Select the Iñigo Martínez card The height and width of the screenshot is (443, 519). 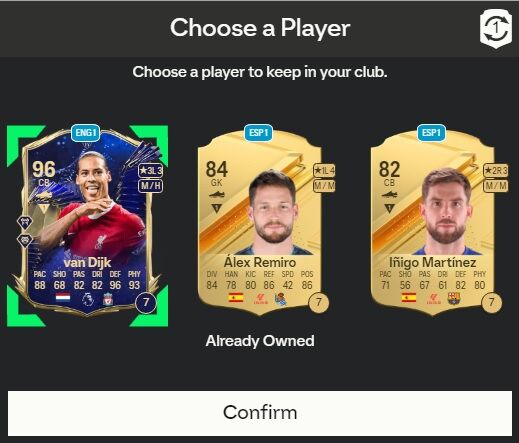pyautogui.click(x=432, y=222)
